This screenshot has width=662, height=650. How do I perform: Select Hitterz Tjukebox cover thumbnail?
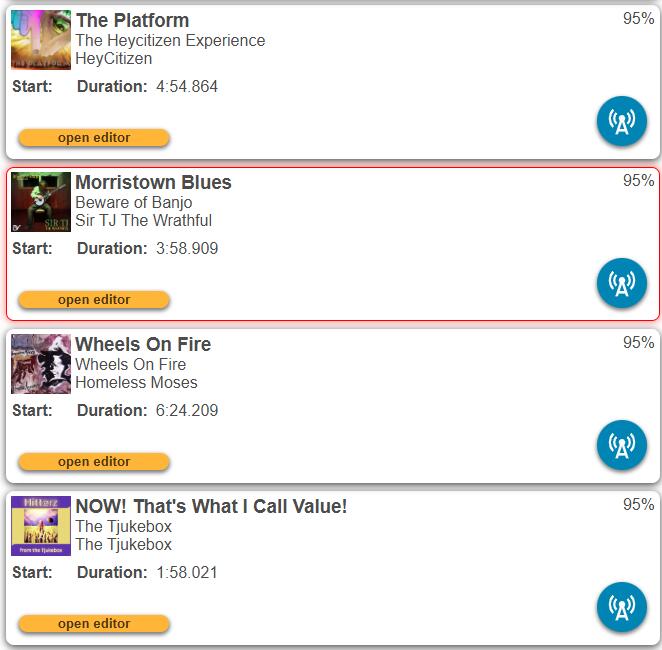coord(41,526)
